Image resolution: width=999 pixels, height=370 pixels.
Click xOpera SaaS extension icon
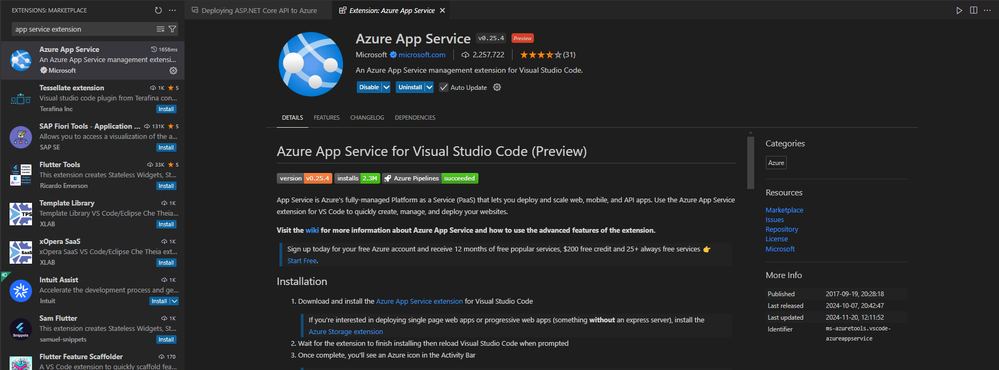pyautogui.click(x=20, y=252)
